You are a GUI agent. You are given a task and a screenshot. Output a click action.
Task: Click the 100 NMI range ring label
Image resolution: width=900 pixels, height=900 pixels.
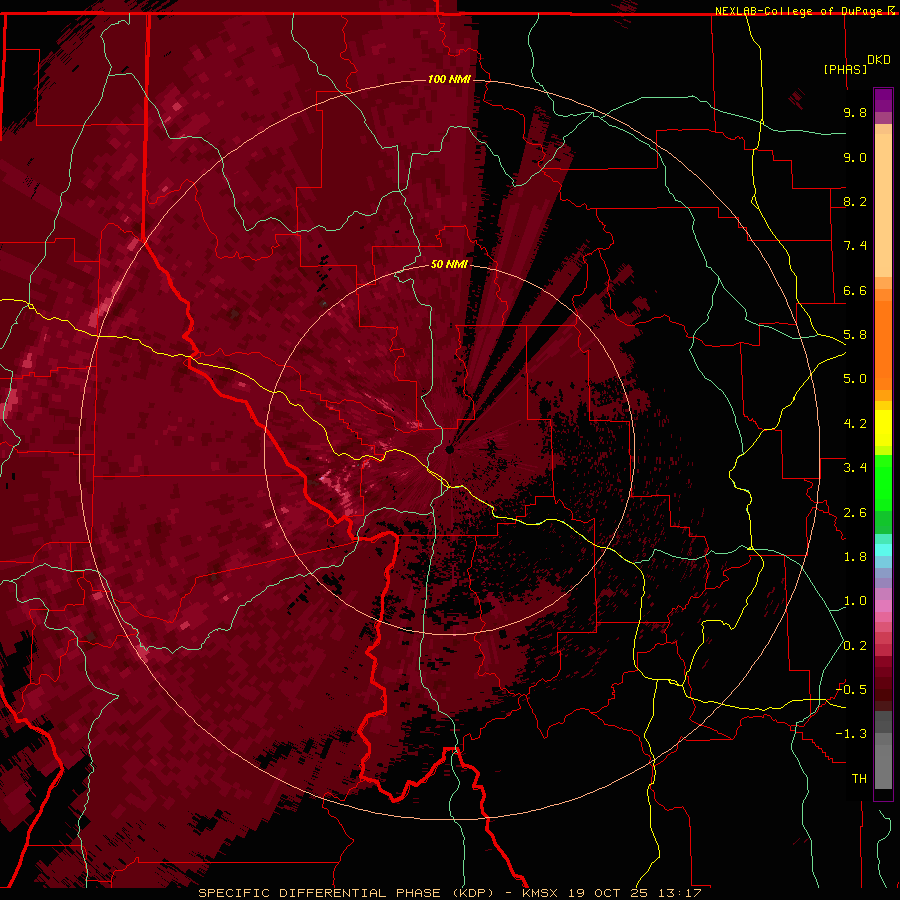click(x=449, y=79)
